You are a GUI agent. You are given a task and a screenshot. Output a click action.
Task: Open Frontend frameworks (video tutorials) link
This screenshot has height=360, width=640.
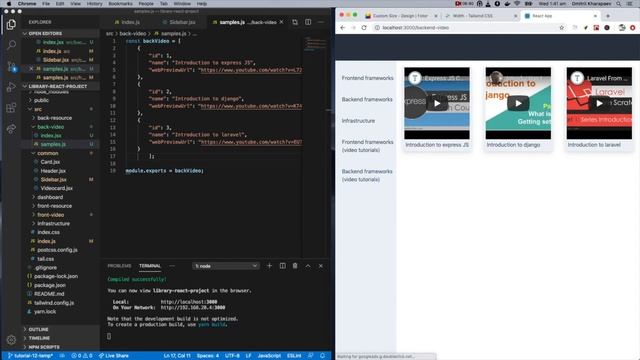tap(367, 146)
